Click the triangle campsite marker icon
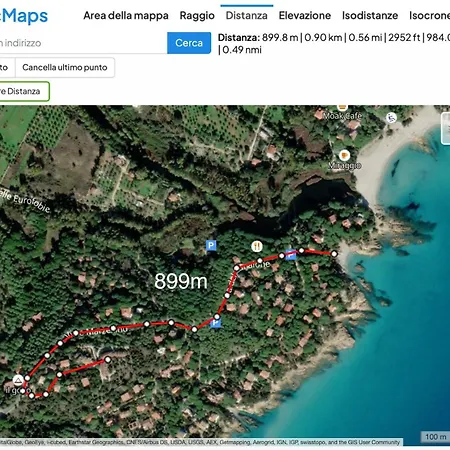 [18, 380]
